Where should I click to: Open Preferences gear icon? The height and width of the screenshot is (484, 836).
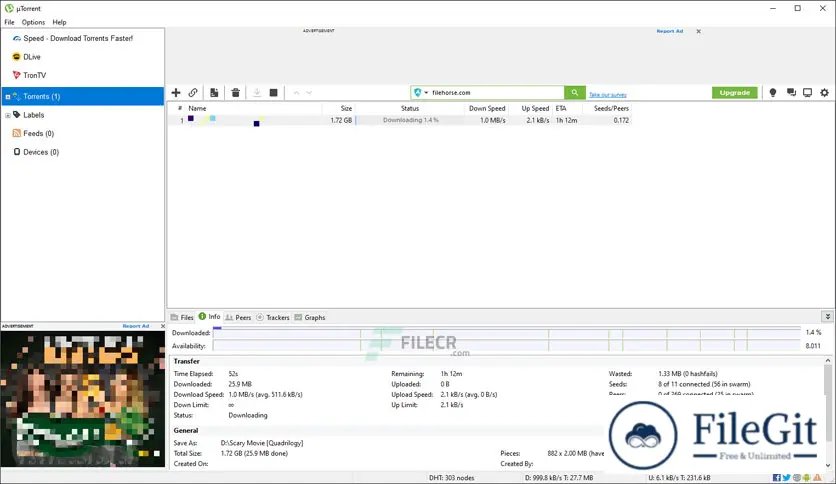click(x=824, y=93)
